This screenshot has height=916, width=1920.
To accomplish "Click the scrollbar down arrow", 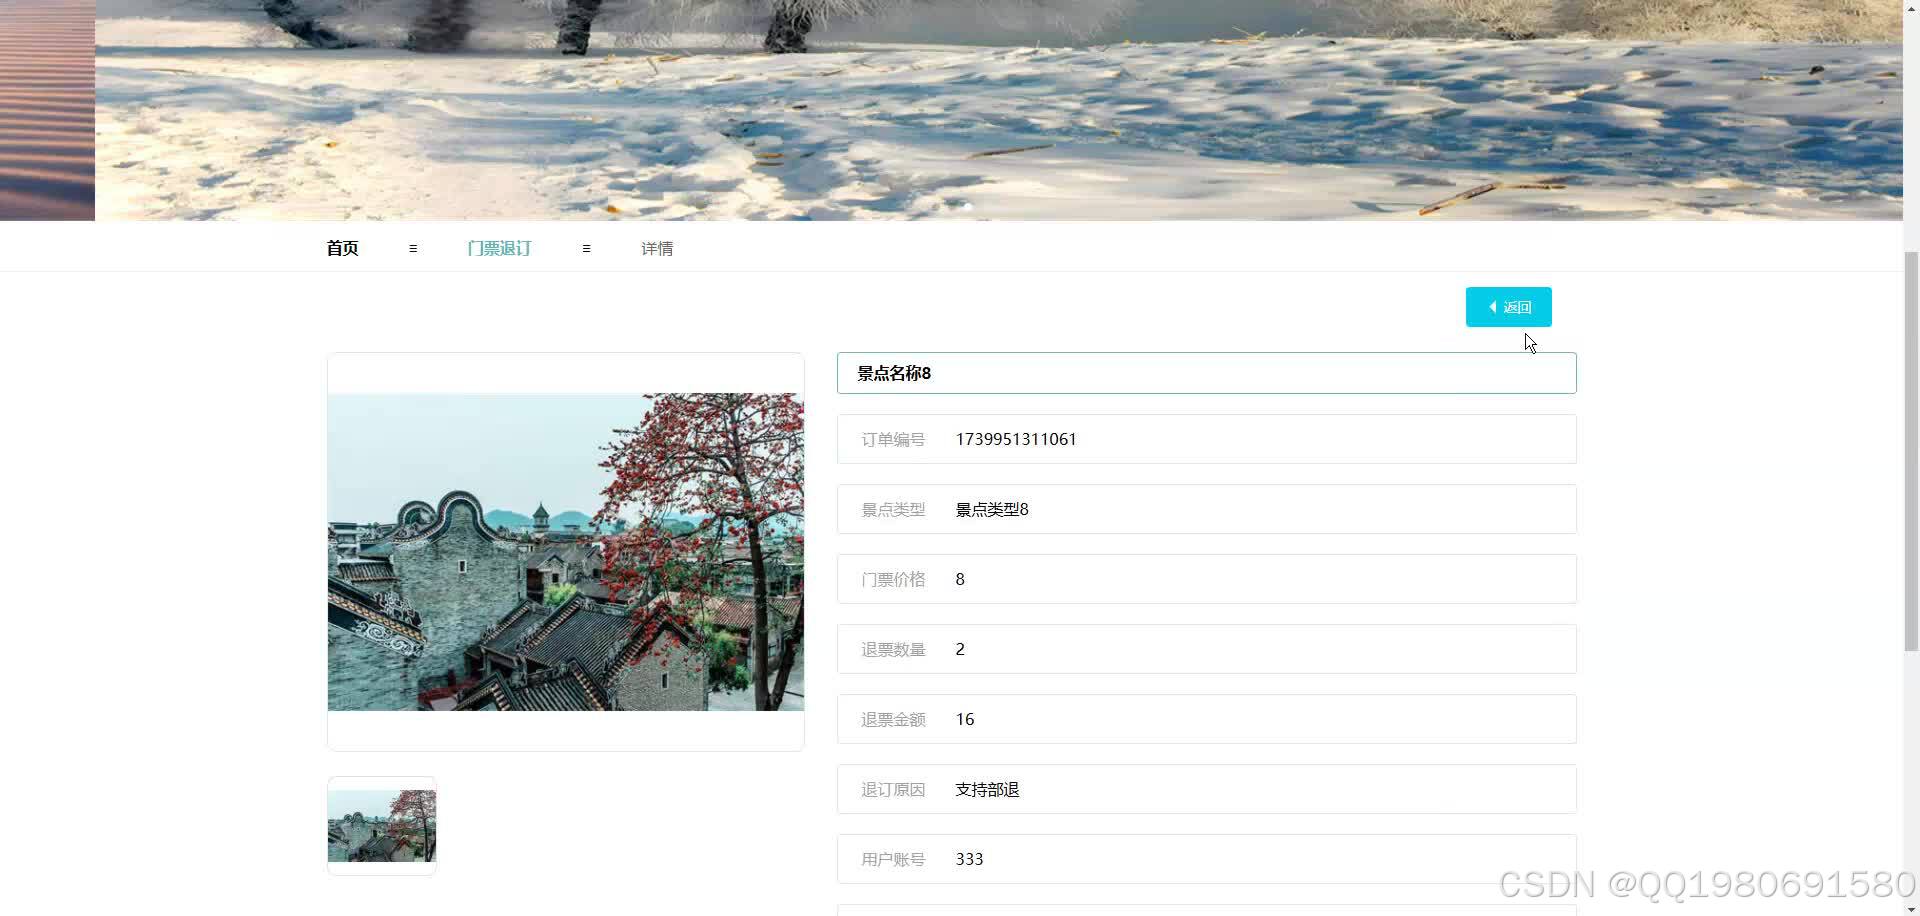I will pos(1911,908).
